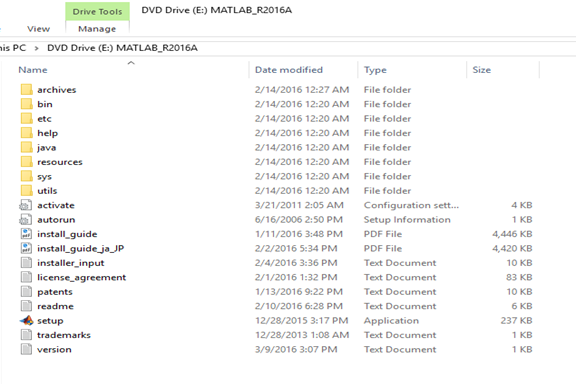This screenshot has width=576, height=384.
Task: Select the autorun file name
Action: tap(56, 219)
